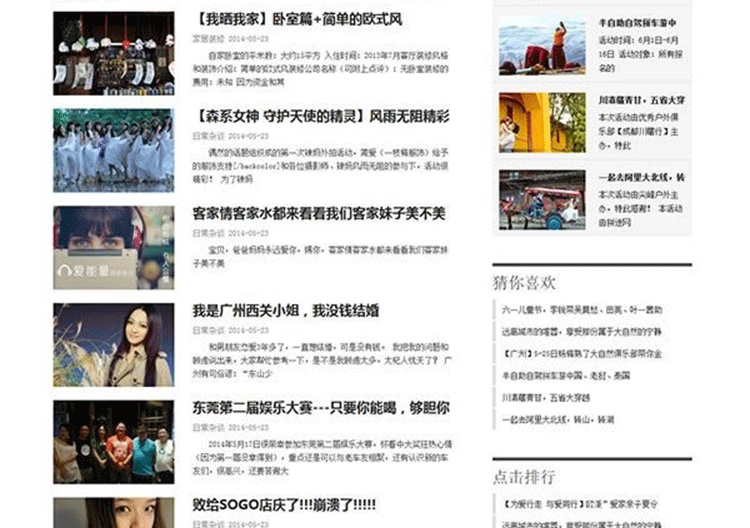Click 日常杂谈 category under 广州西关小姐 article

pos(208,330)
